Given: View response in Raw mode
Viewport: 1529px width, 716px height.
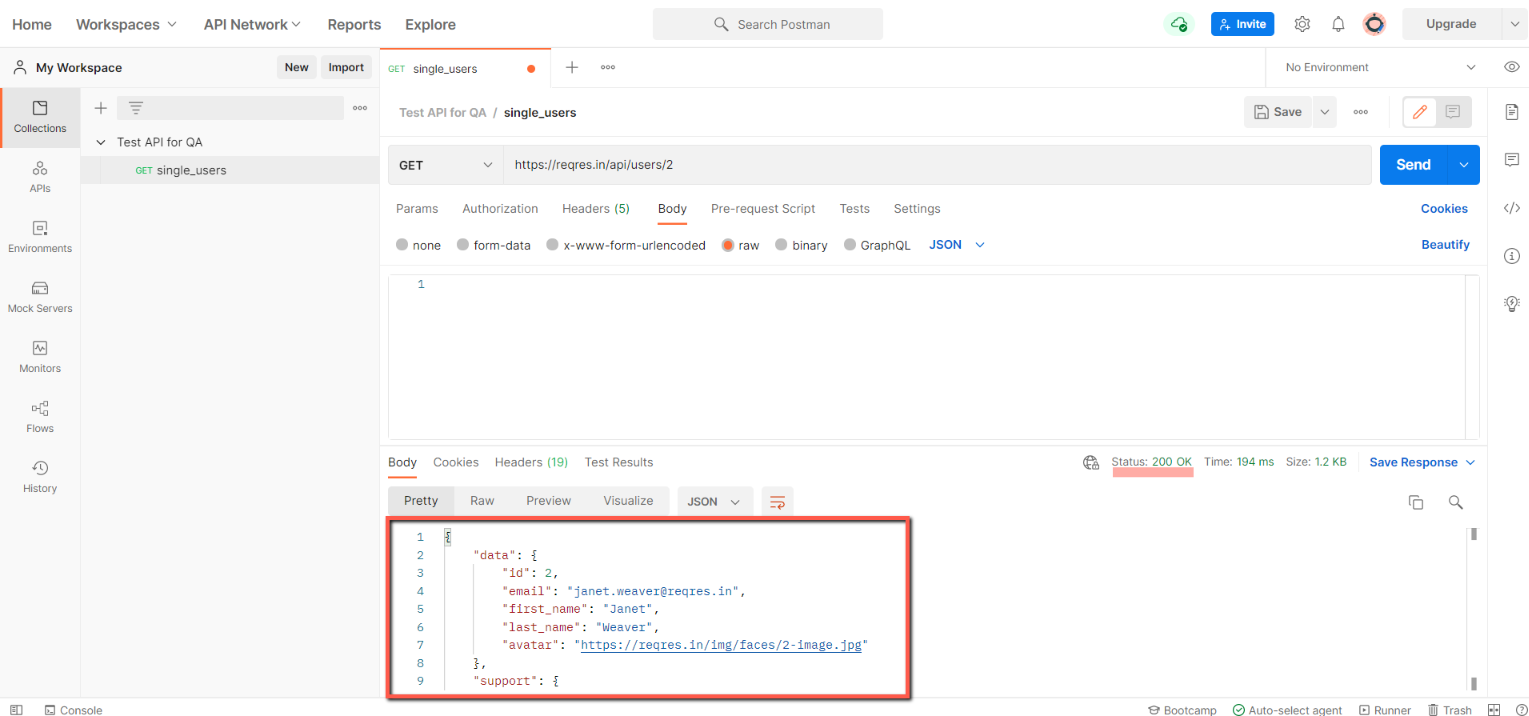Looking at the screenshot, I should [481, 500].
